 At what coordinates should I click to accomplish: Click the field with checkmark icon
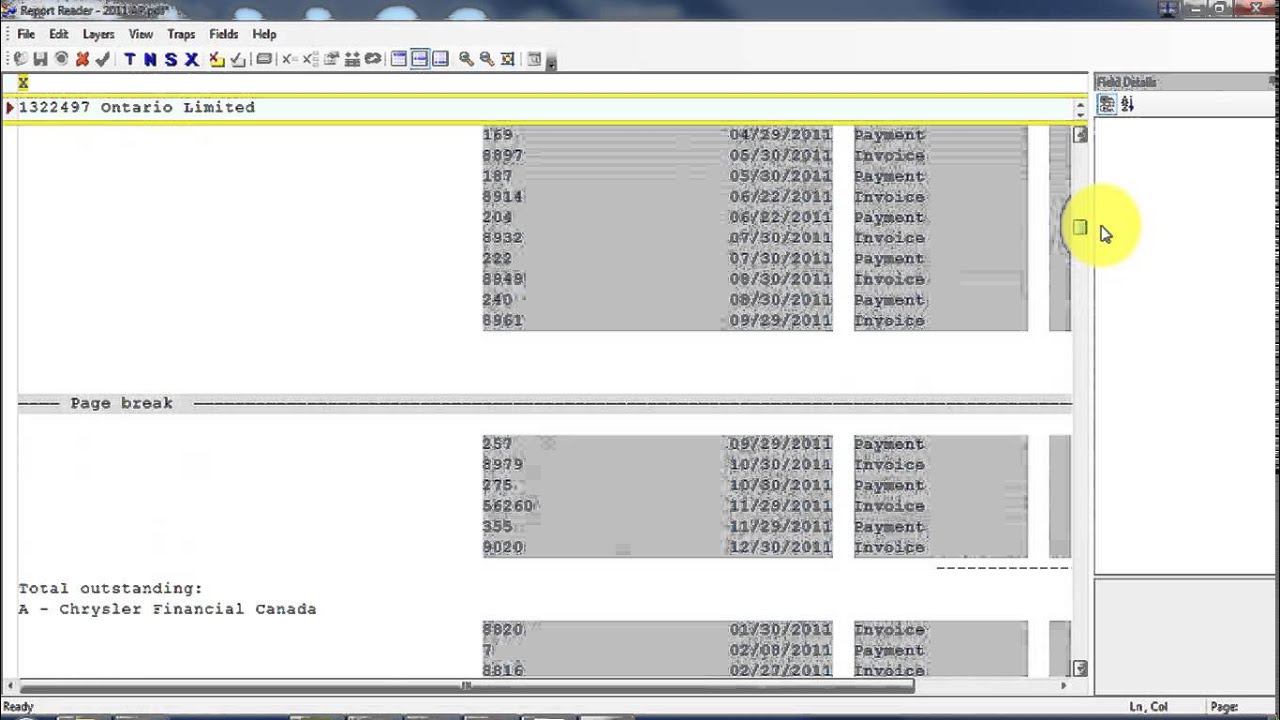tap(238, 59)
